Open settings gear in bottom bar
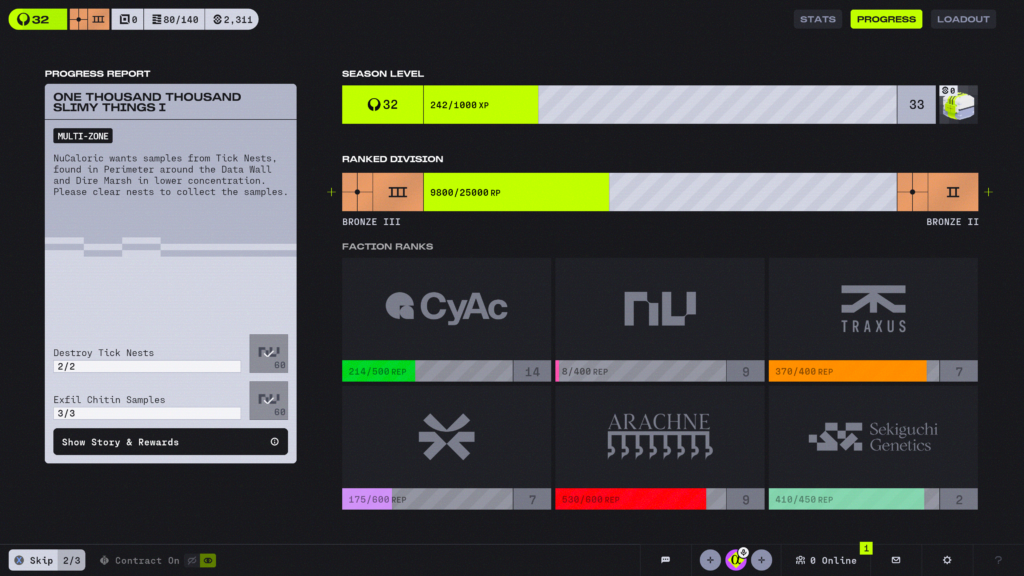The image size is (1024, 576). [x=947, y=560]
